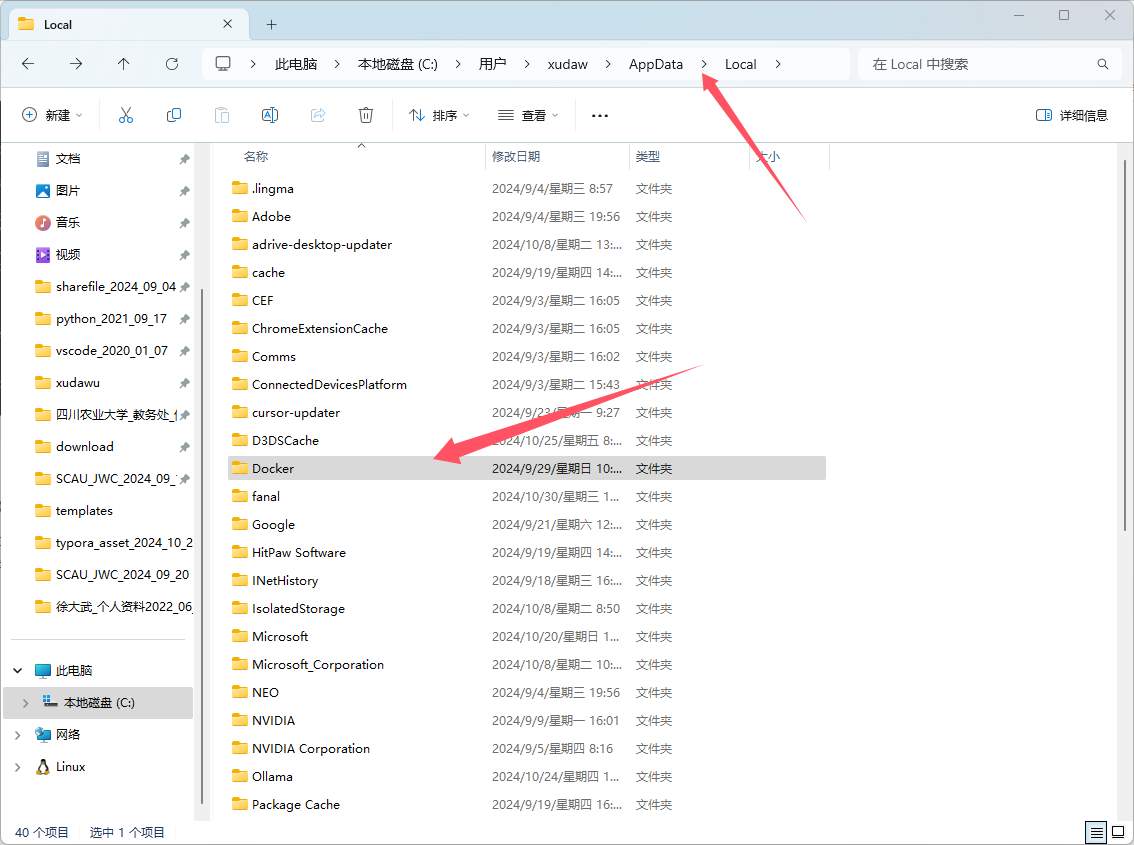The width and height of the screenshot is (1134, 845).
Task: Open a new tab with plus button
Action: 271,25
